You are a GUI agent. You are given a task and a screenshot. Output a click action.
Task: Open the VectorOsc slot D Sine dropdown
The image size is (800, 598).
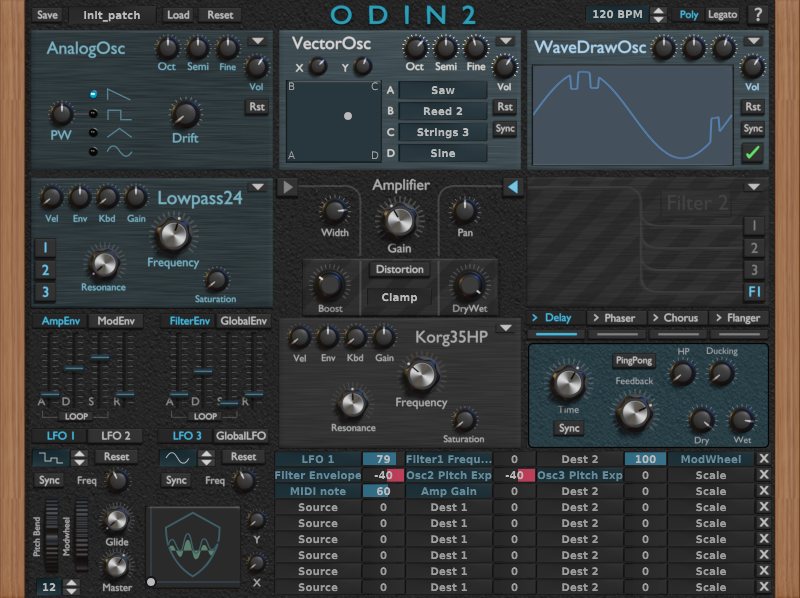click(x=441, y=153)
